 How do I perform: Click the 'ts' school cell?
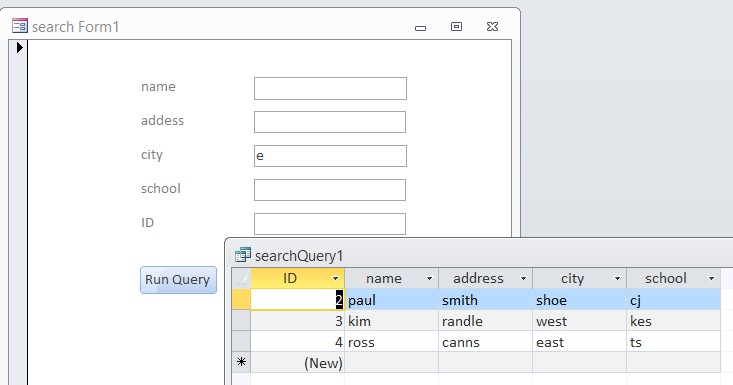click(x=674, y=342)
